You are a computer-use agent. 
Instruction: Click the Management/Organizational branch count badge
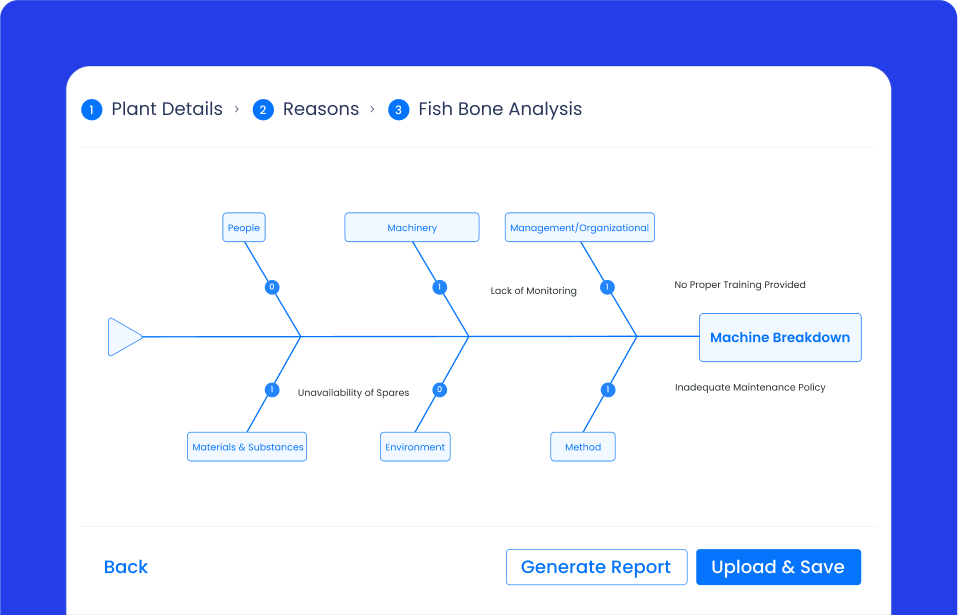[x=607, y=287]
